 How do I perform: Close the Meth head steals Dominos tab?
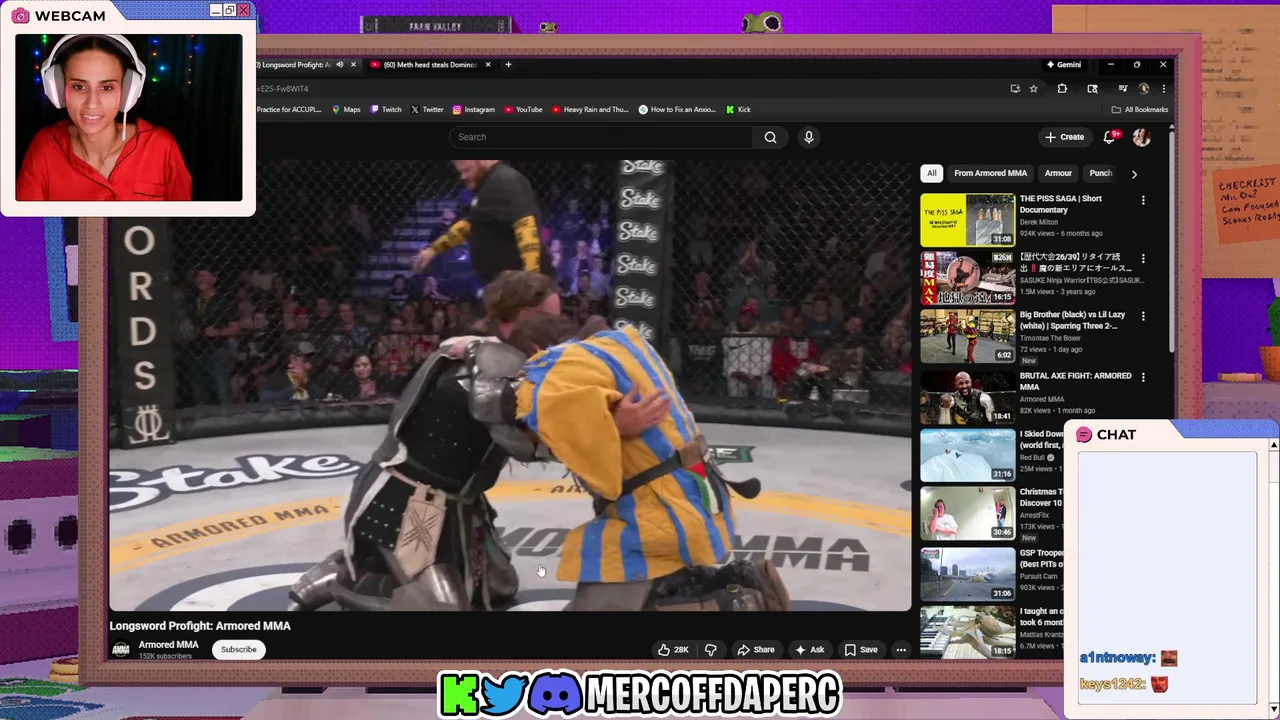click(488, 65)
